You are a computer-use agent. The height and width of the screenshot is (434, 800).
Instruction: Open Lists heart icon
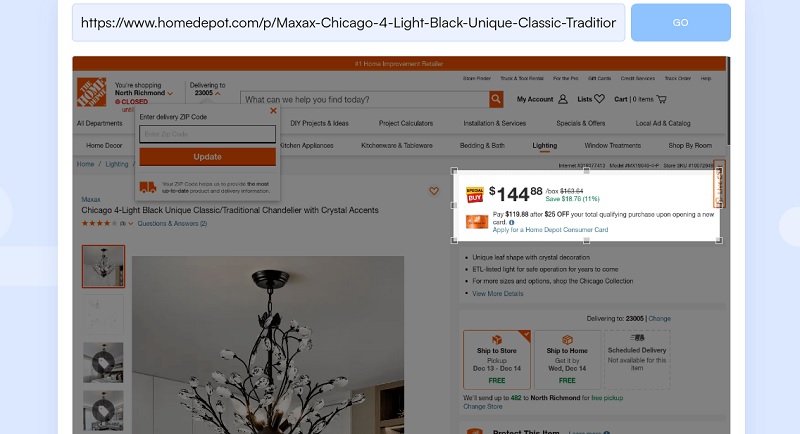599,99
